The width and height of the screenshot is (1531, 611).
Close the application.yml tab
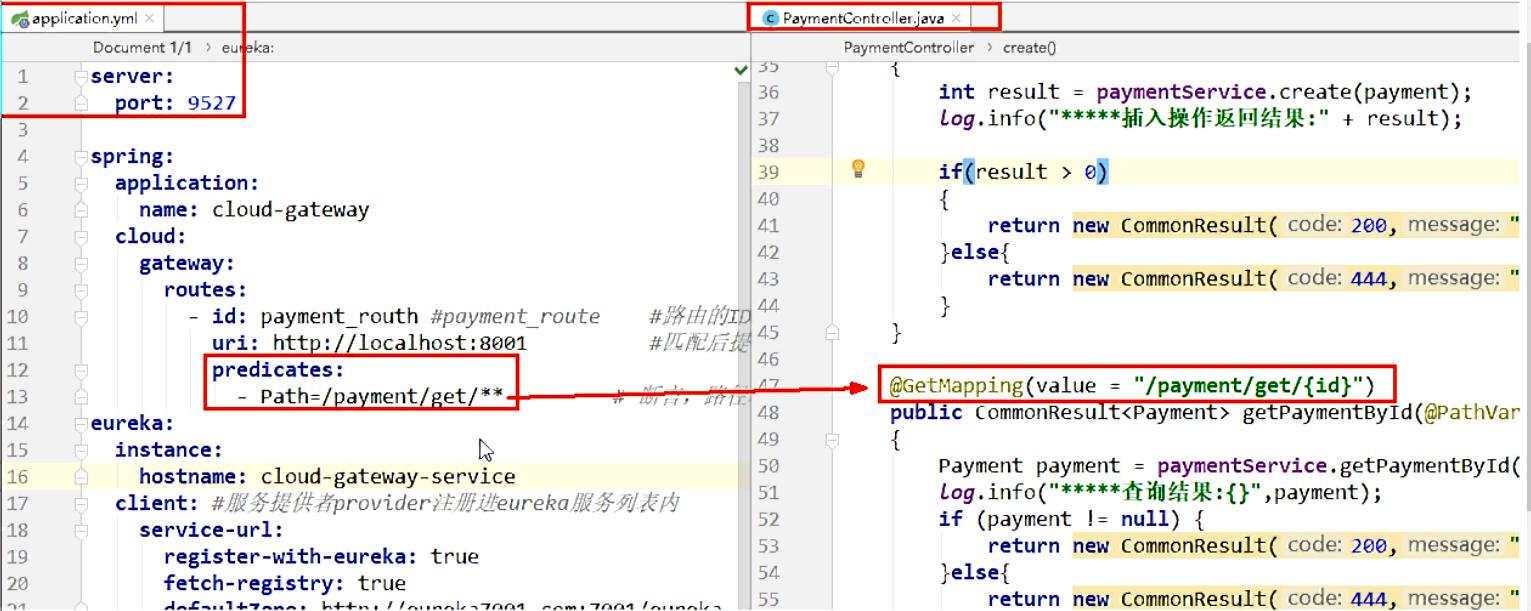[x=150, y=18]
